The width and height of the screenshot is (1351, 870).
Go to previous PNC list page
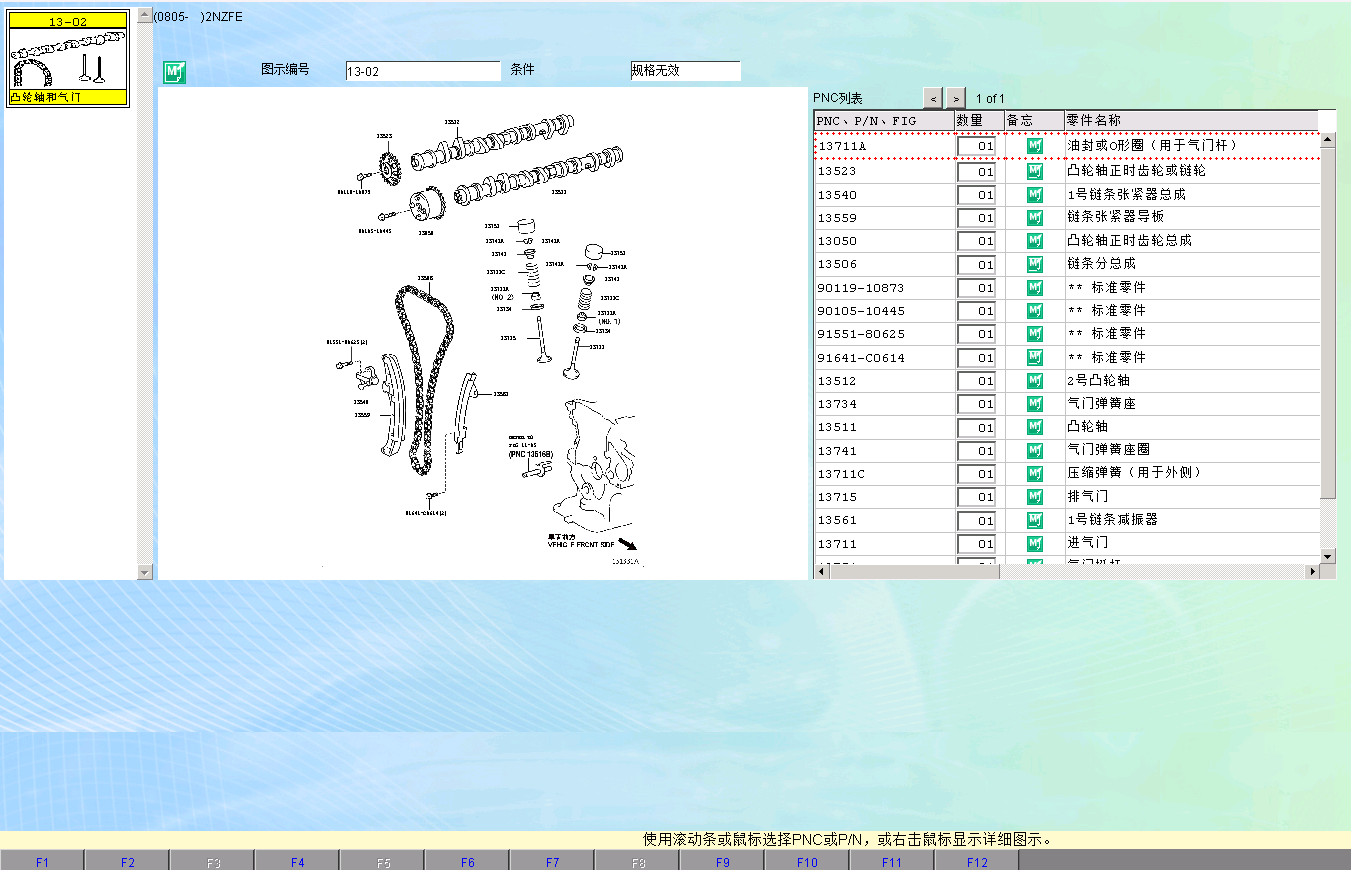(x=933, y=98)
